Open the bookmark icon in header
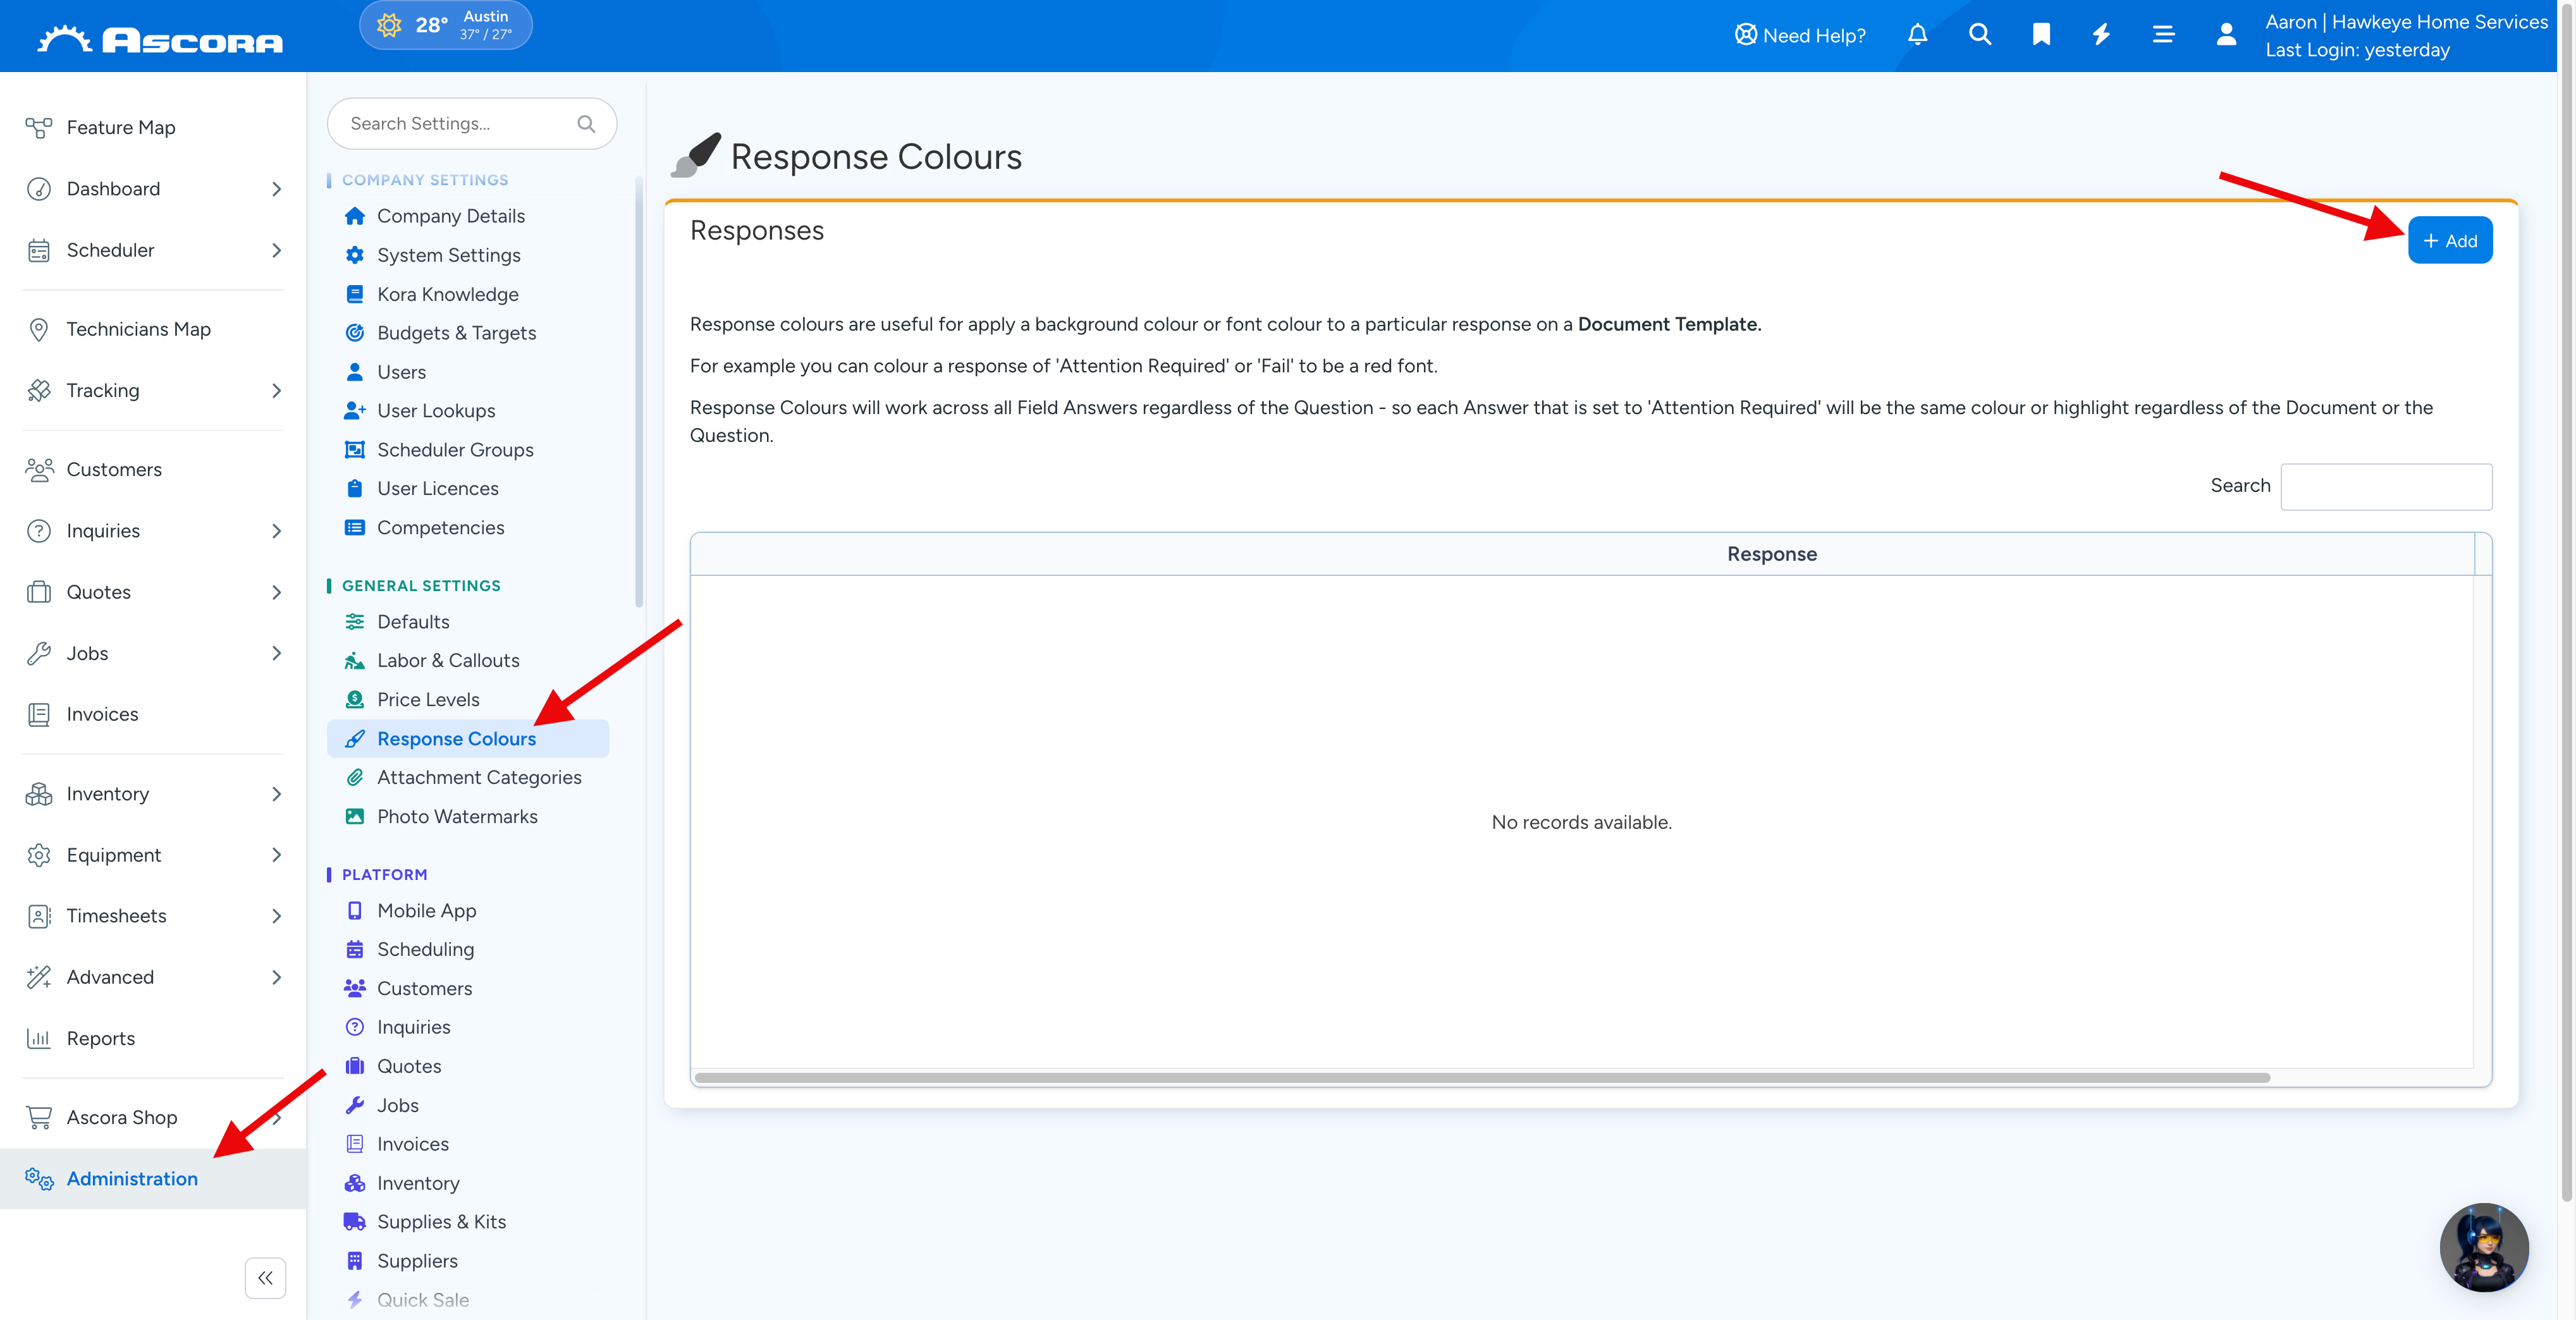This screenshot has width=2576, height=1320. (x=2041, y=35)
